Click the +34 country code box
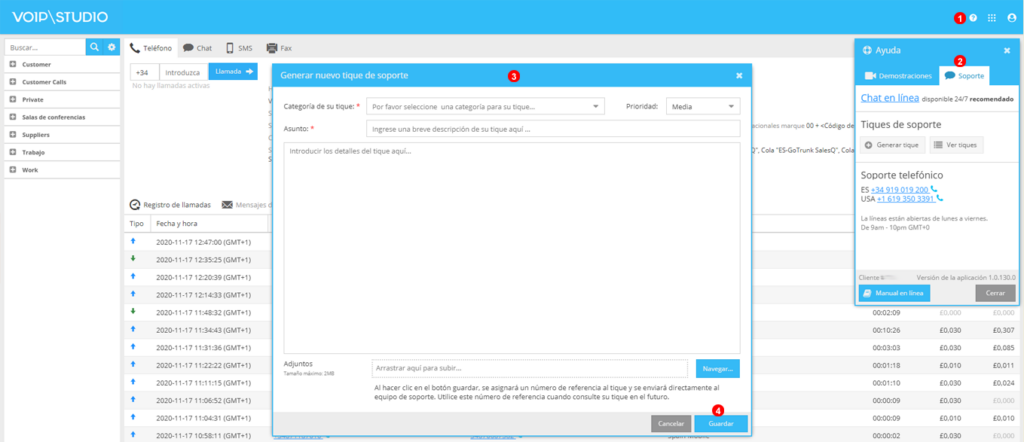This screenshot has width=1024, height=442. click(x=145, y=72)
